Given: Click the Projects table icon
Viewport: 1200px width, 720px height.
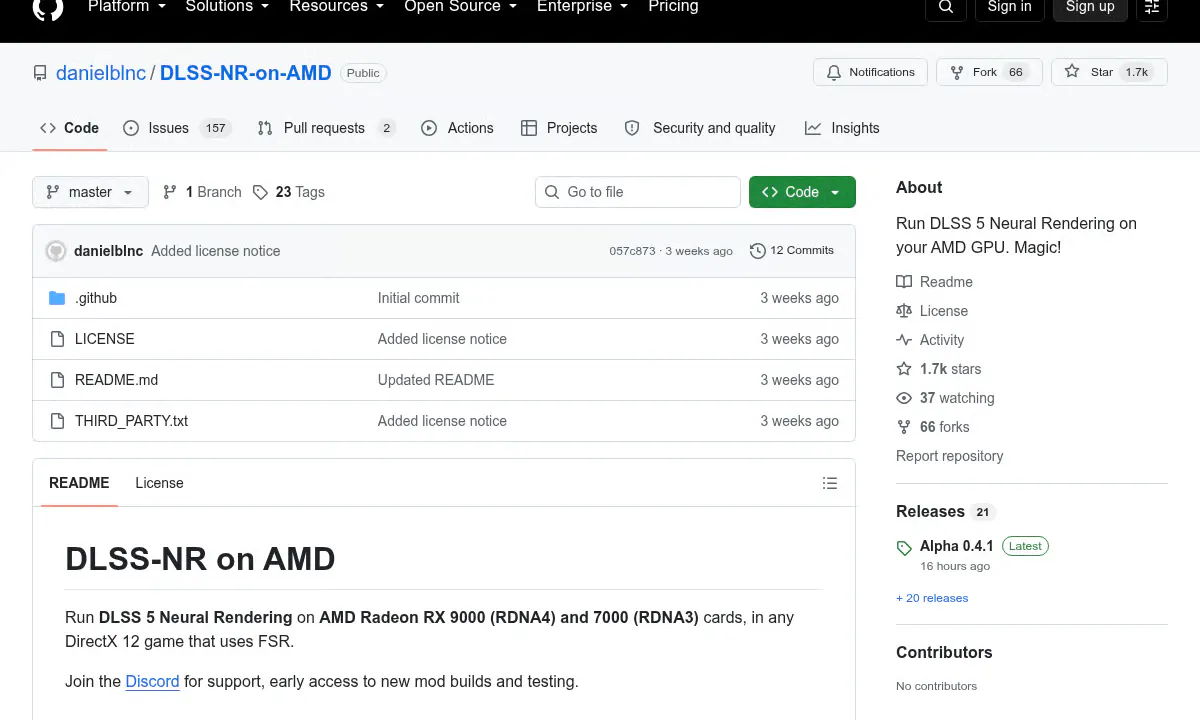Looking at the screenshot, I should coord(529,128).
